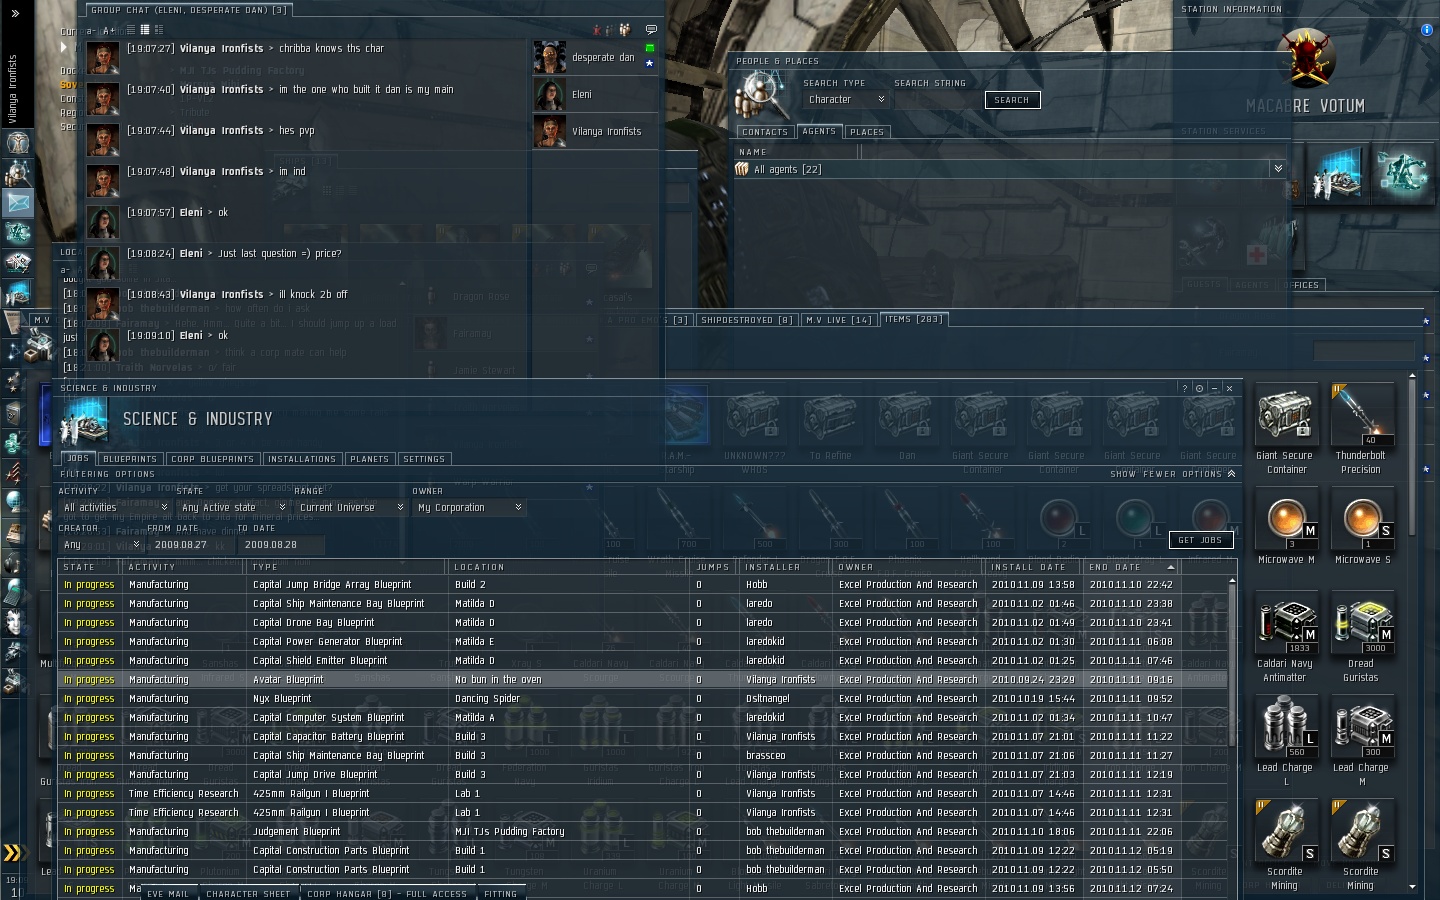Open the Character Sheet minimized window tab
Image resolution: width=1440 pixels, height=900 pixels.
248,893
